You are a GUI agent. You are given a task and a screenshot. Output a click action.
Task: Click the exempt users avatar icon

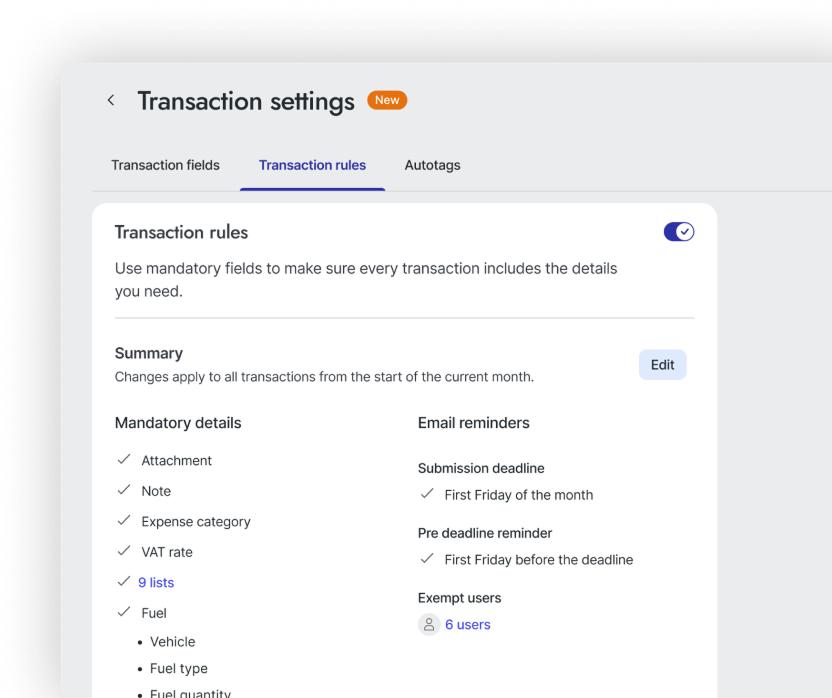tap(429, 625)
